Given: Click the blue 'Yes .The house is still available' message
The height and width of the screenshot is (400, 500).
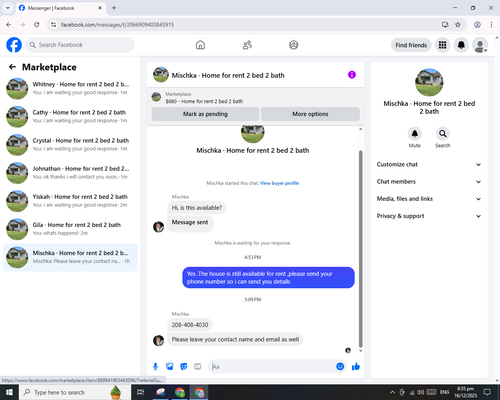Looking at the screenshot, I should tap(268, 277).
